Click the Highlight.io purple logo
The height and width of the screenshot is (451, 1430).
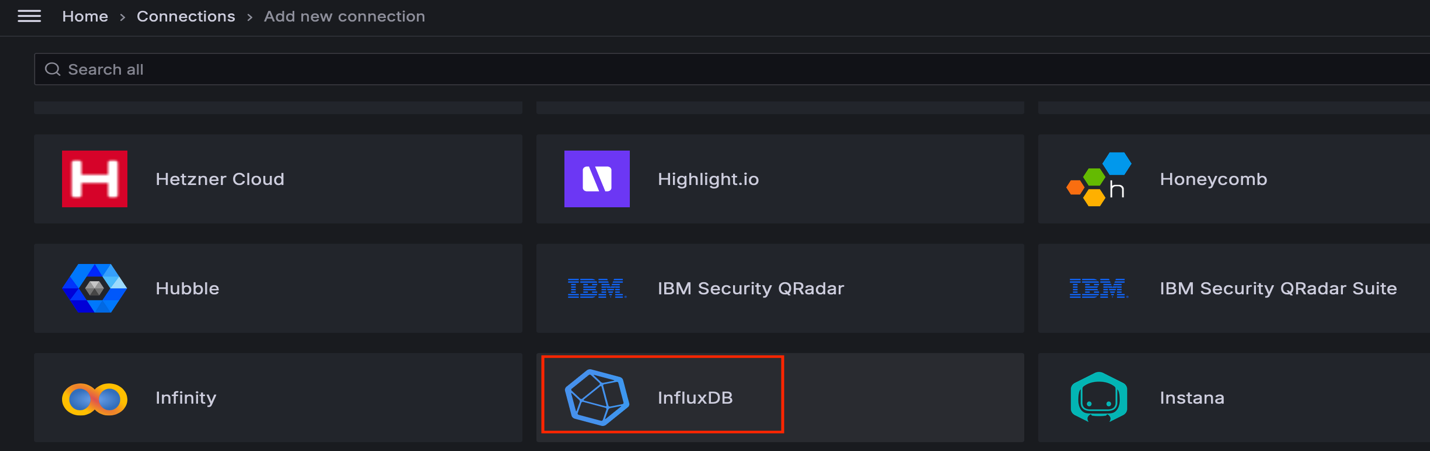click(597, 179)
